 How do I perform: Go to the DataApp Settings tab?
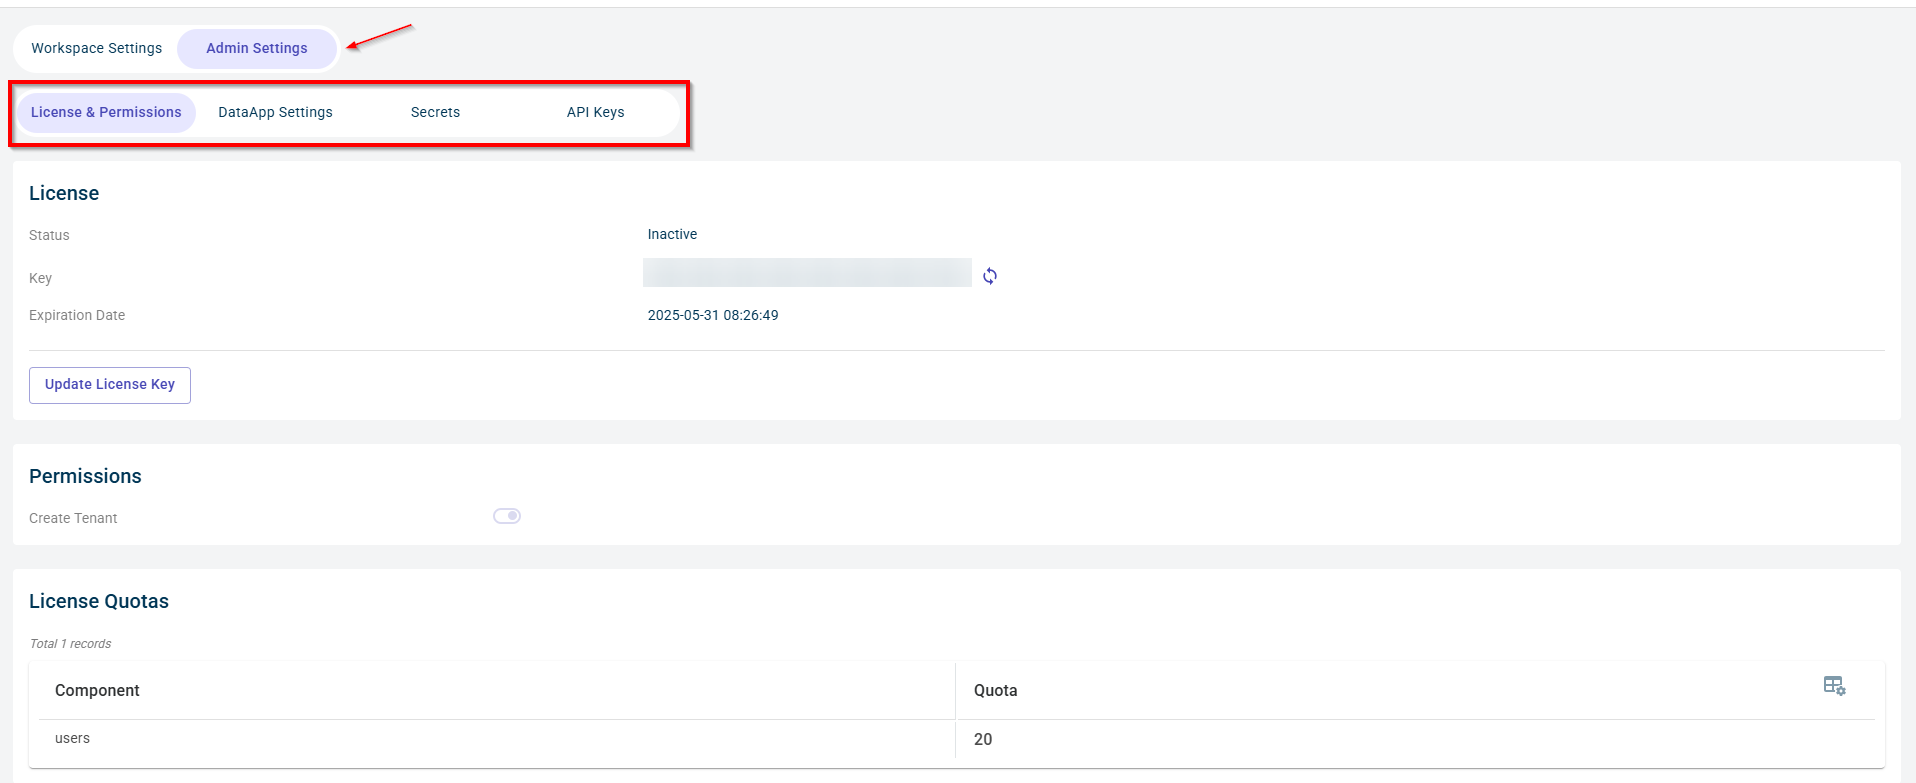(275, 112)
